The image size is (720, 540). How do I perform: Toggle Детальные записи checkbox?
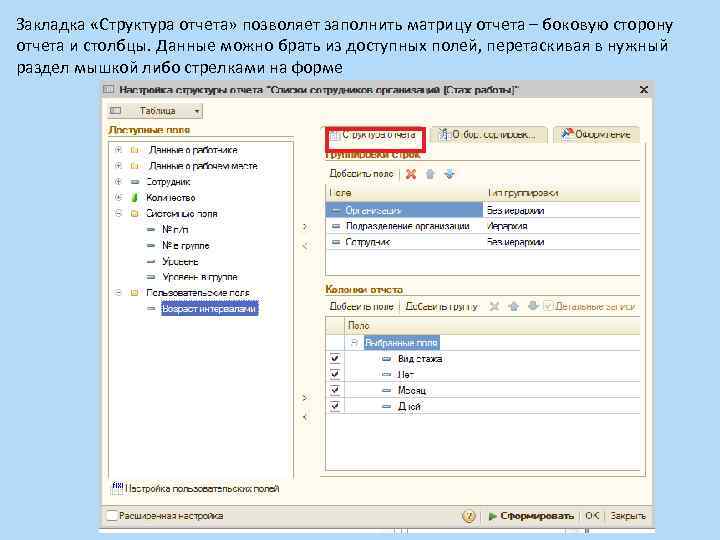coord(548,306)
